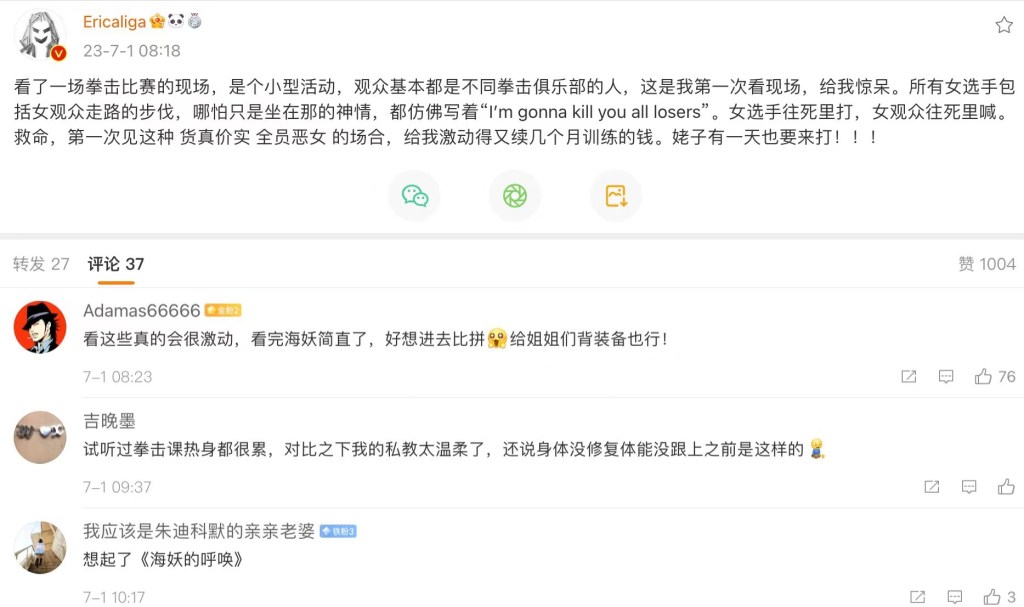Click the Ericaliga author avatar
The image size is (1024, 607).
pos(40,36)
